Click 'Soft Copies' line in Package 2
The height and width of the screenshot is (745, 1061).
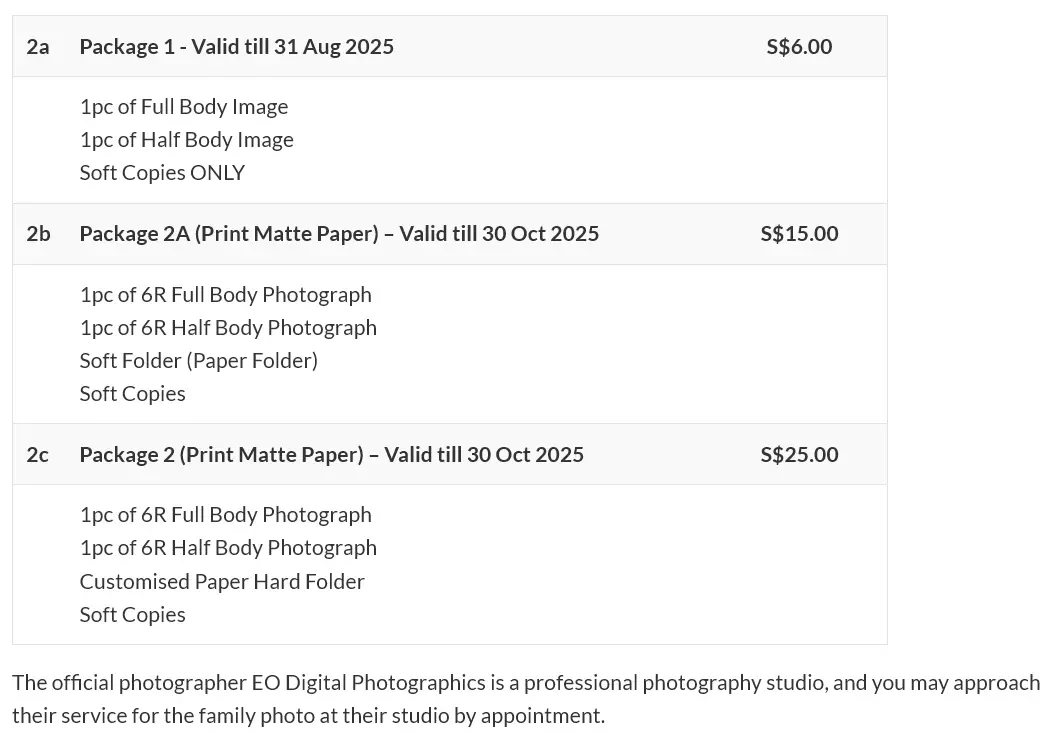click(133, 614)
